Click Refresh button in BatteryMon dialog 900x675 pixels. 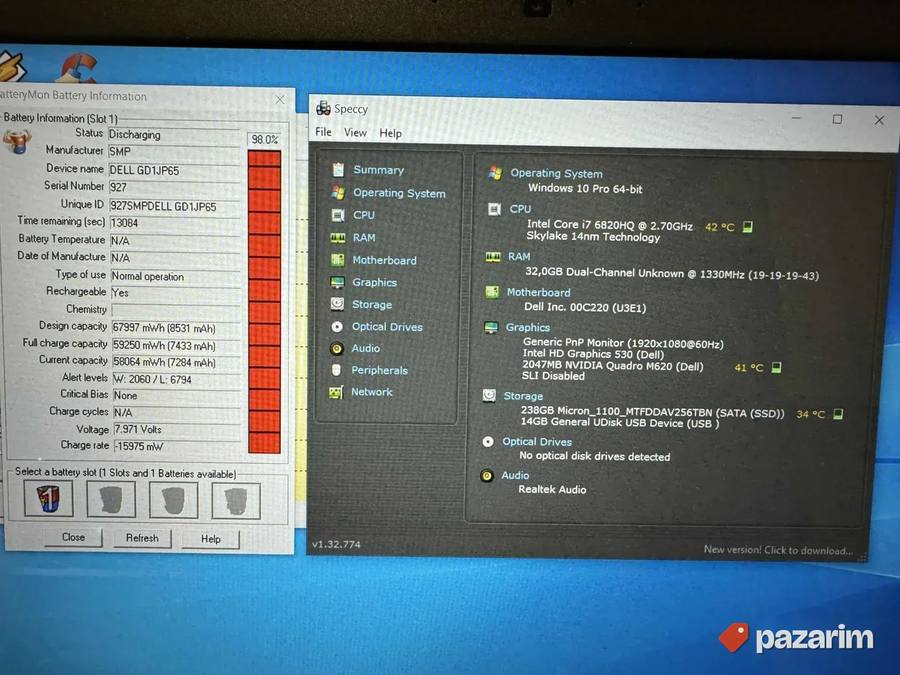click(x=142, y=538)
